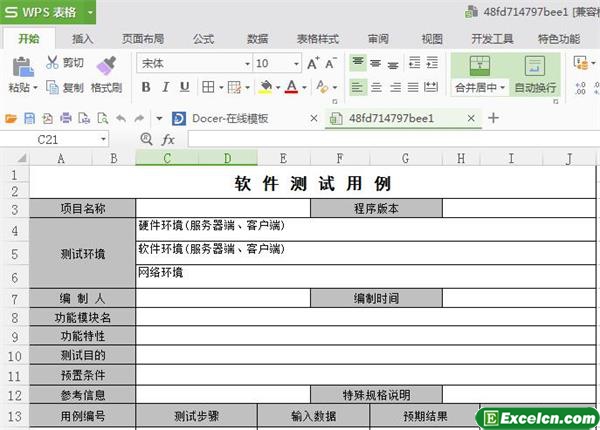The height and width of the screenshot is (430, 600).
Task: Expand the quick access toolbar customize arrow
Action: (x=159, y=119)
